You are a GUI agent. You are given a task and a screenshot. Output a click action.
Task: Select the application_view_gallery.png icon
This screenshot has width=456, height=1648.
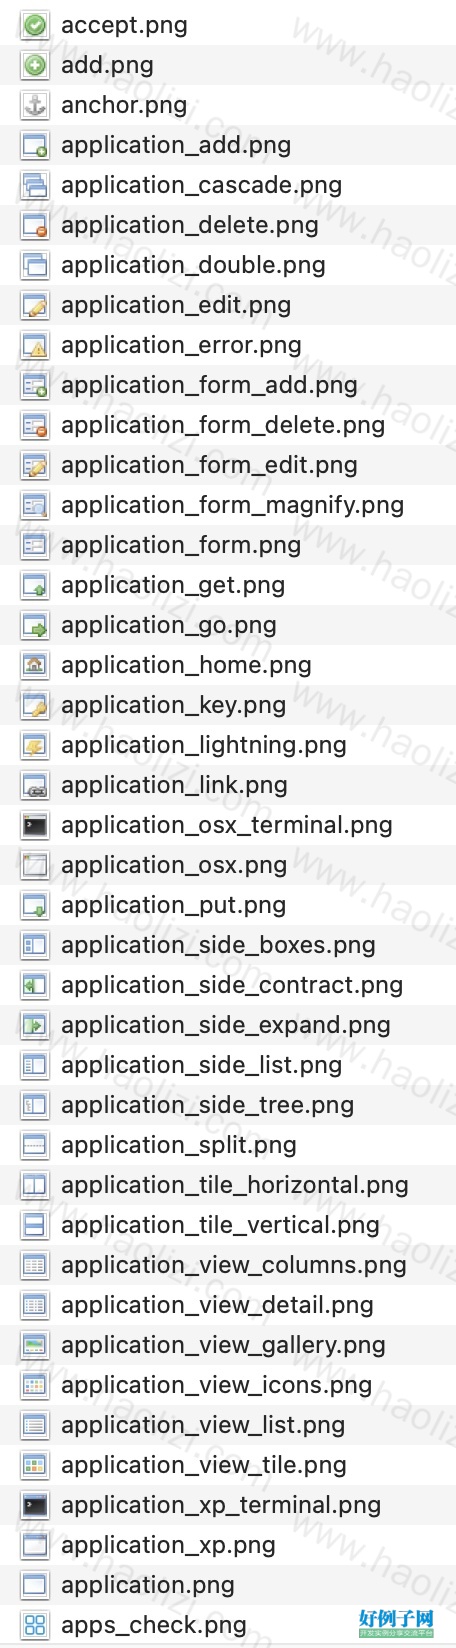pyautogui.click(x=35, y=1345)
